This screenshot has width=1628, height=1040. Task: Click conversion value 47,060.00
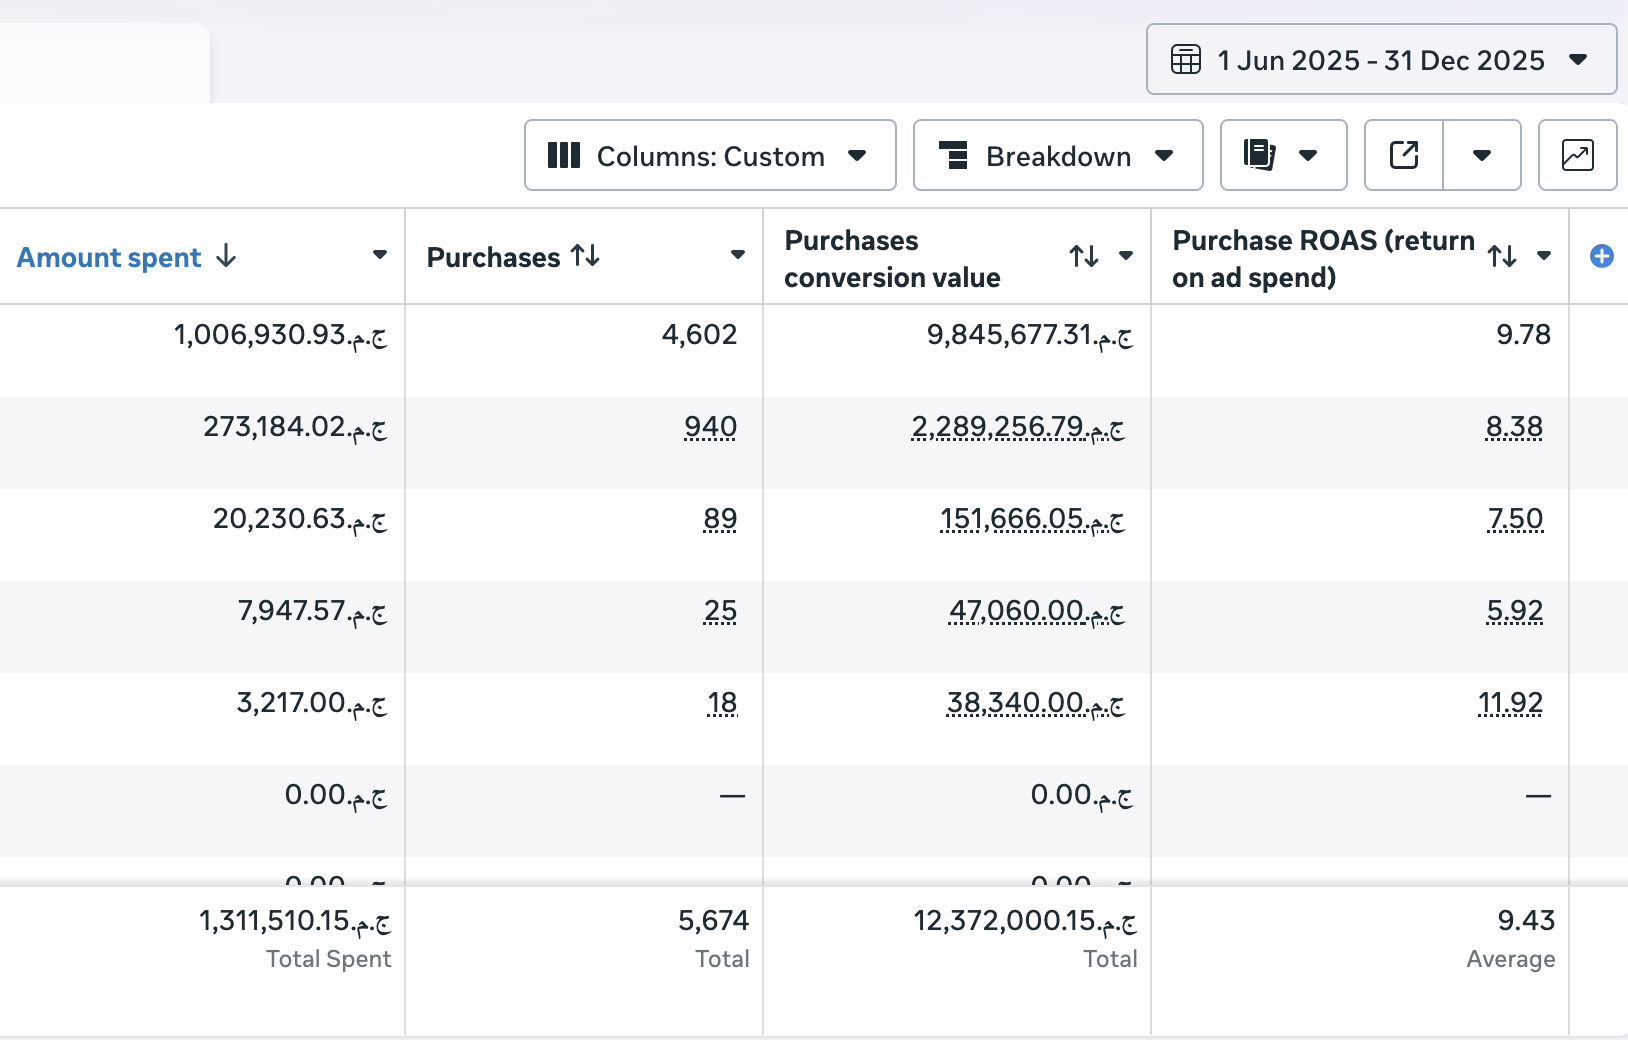point(1037,612)
